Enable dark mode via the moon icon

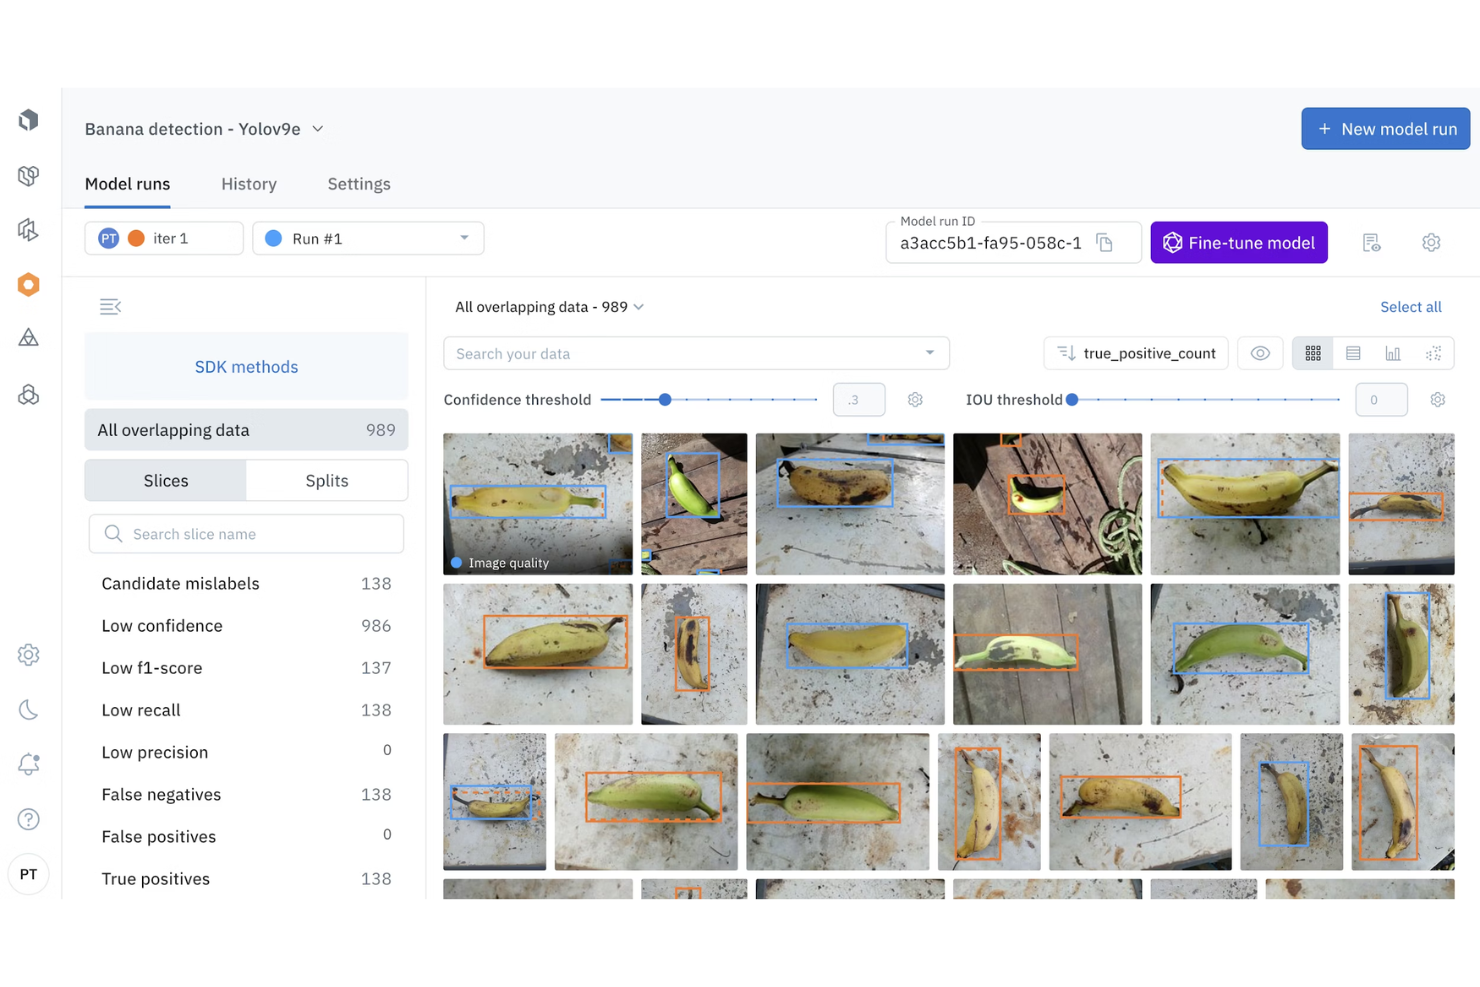[28, 709]
